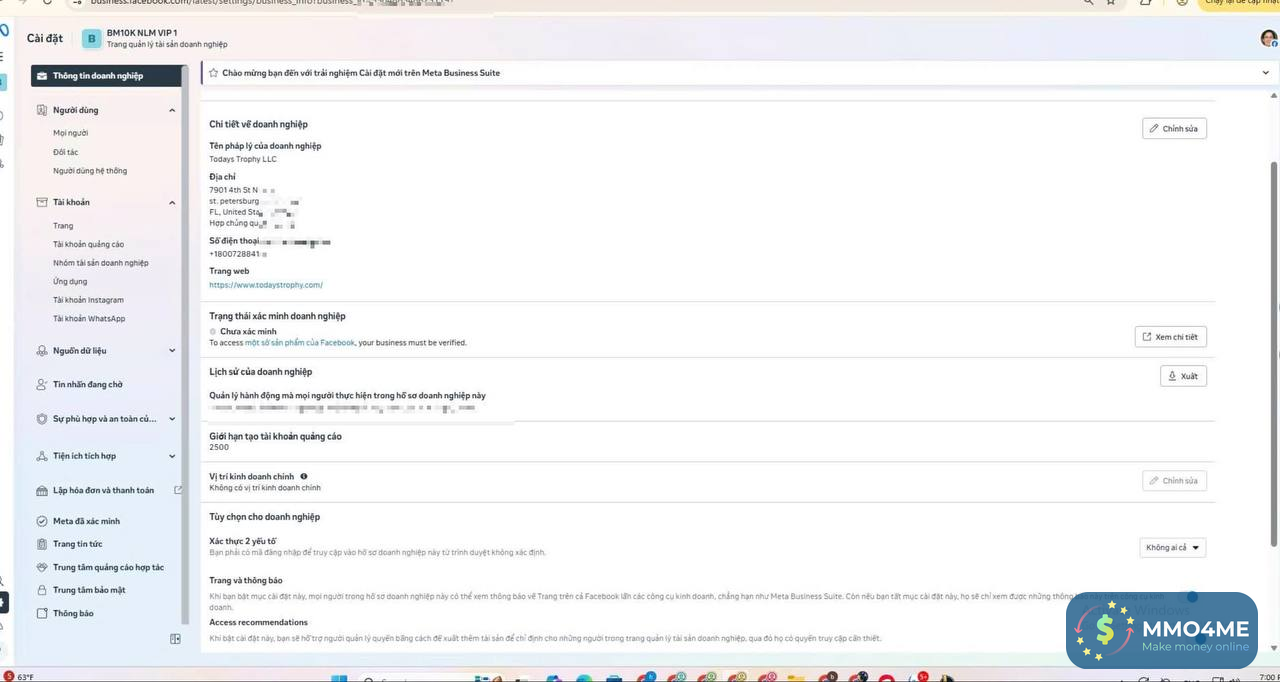
Task: Open Tài khoản Instagram
Action: [89, 300]
